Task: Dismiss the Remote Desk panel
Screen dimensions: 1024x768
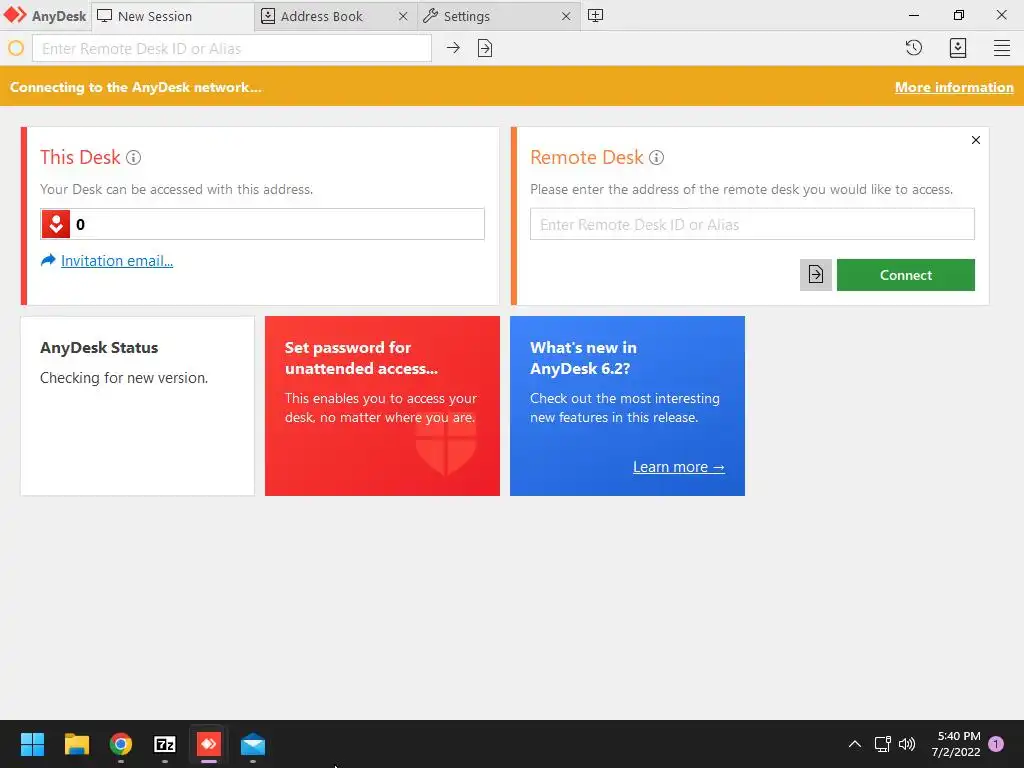Action: [x=976, y=140]
